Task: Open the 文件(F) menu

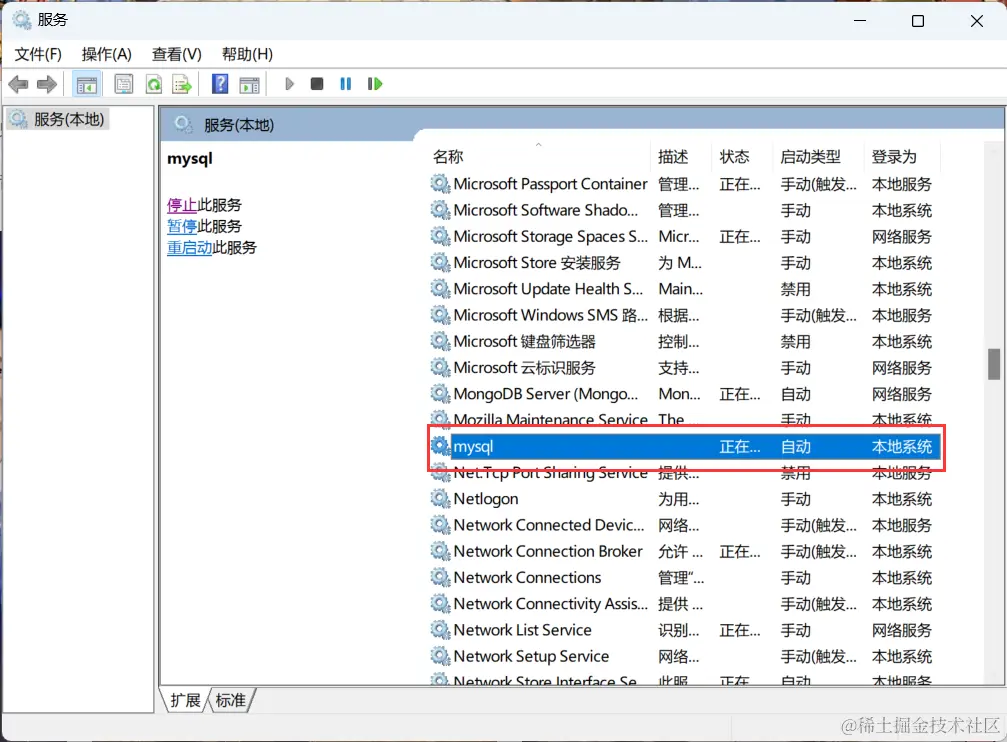Action: point(38,55)
